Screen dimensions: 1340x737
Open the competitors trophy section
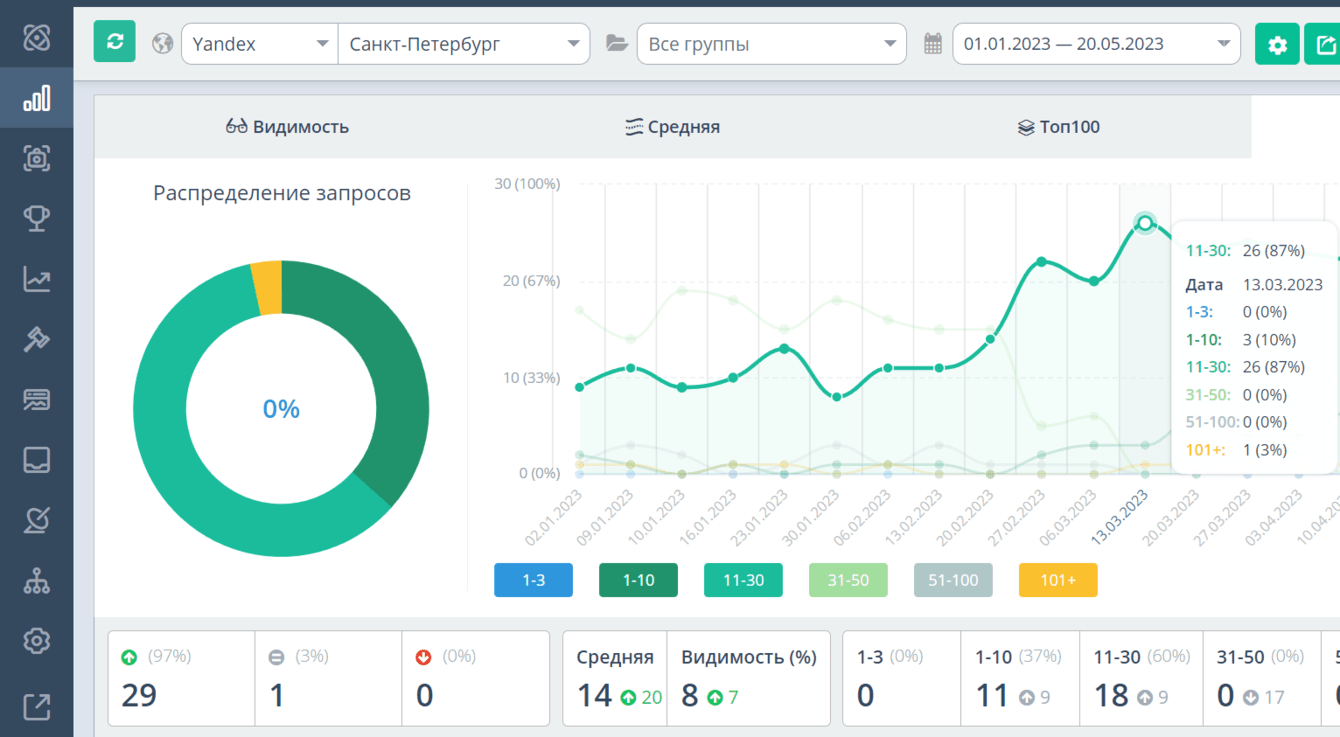(37, 218)
